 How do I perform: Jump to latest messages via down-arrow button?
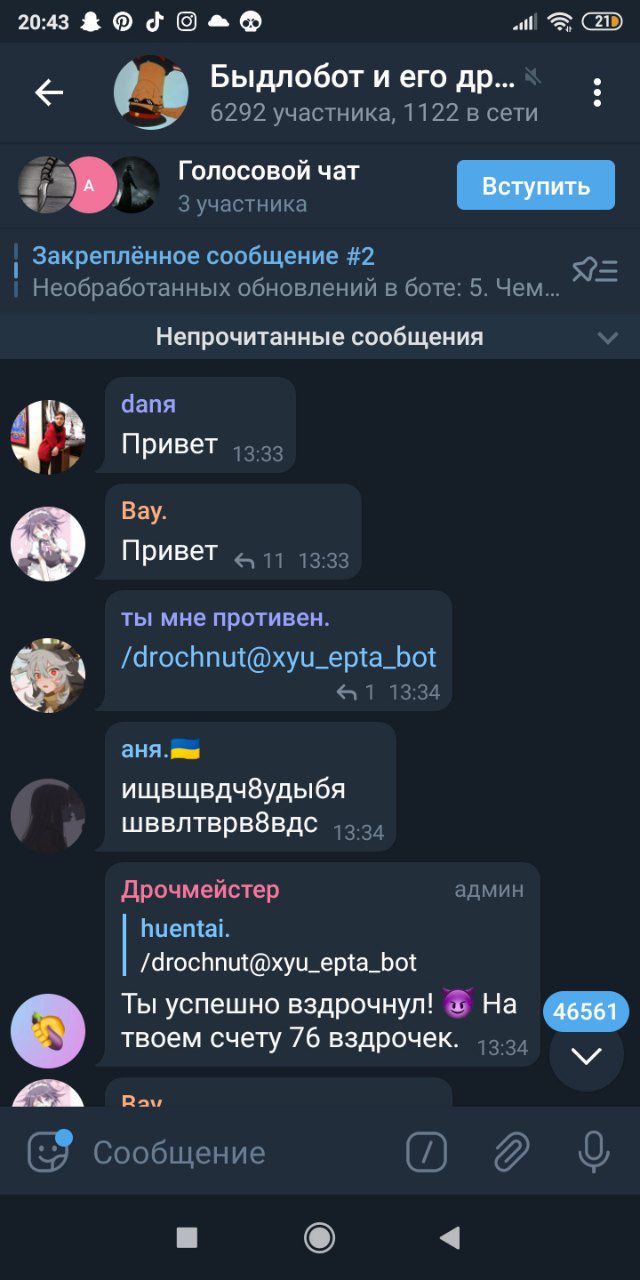tap(587, 1055)
